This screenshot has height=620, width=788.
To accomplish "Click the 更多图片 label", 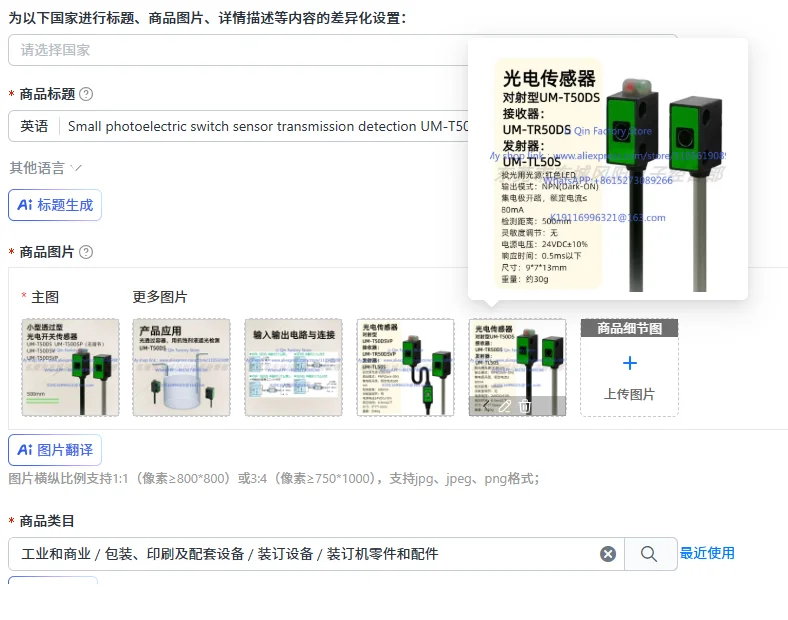I will point(160,297).
